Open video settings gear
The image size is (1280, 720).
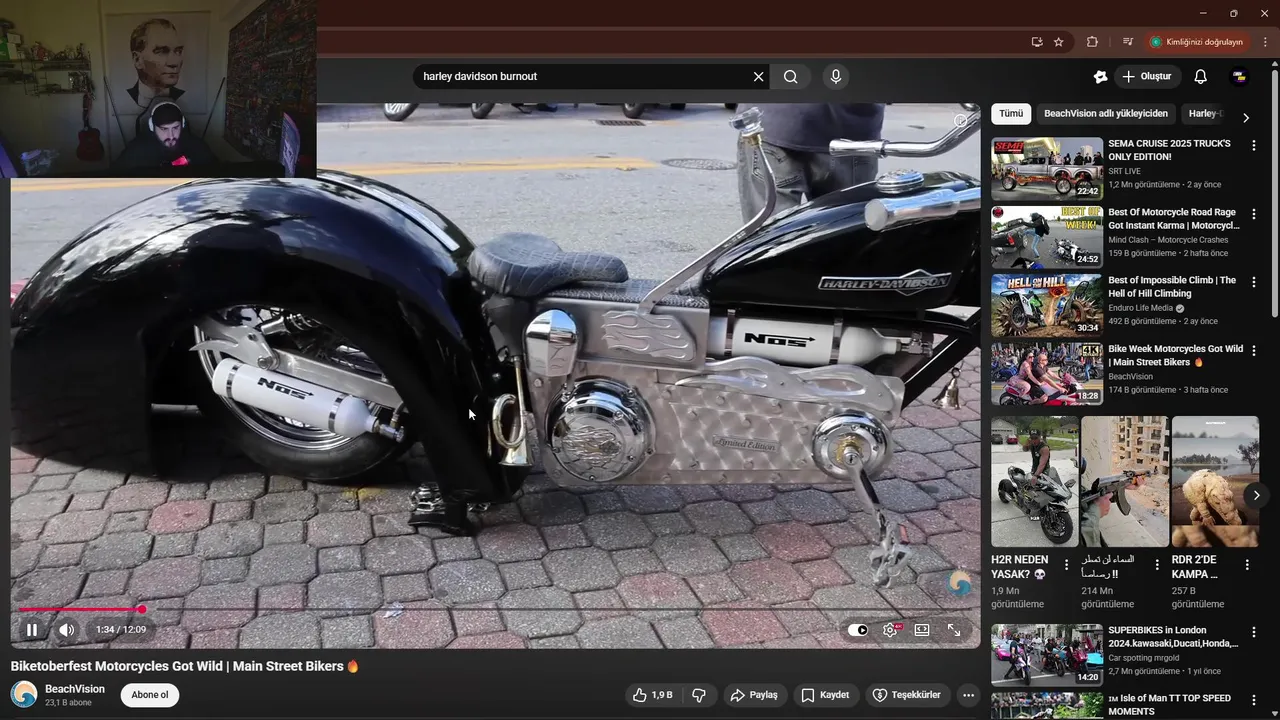(890, 630)
